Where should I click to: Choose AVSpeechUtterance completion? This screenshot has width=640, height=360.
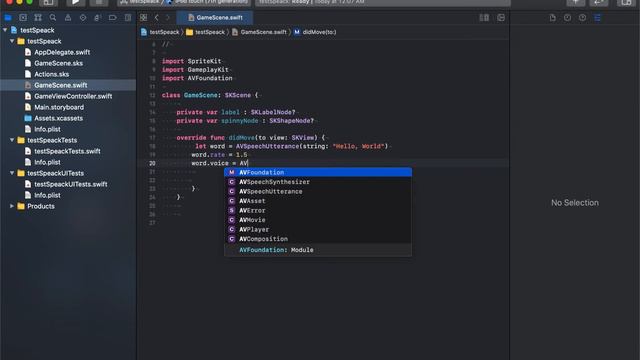[318, 191]
